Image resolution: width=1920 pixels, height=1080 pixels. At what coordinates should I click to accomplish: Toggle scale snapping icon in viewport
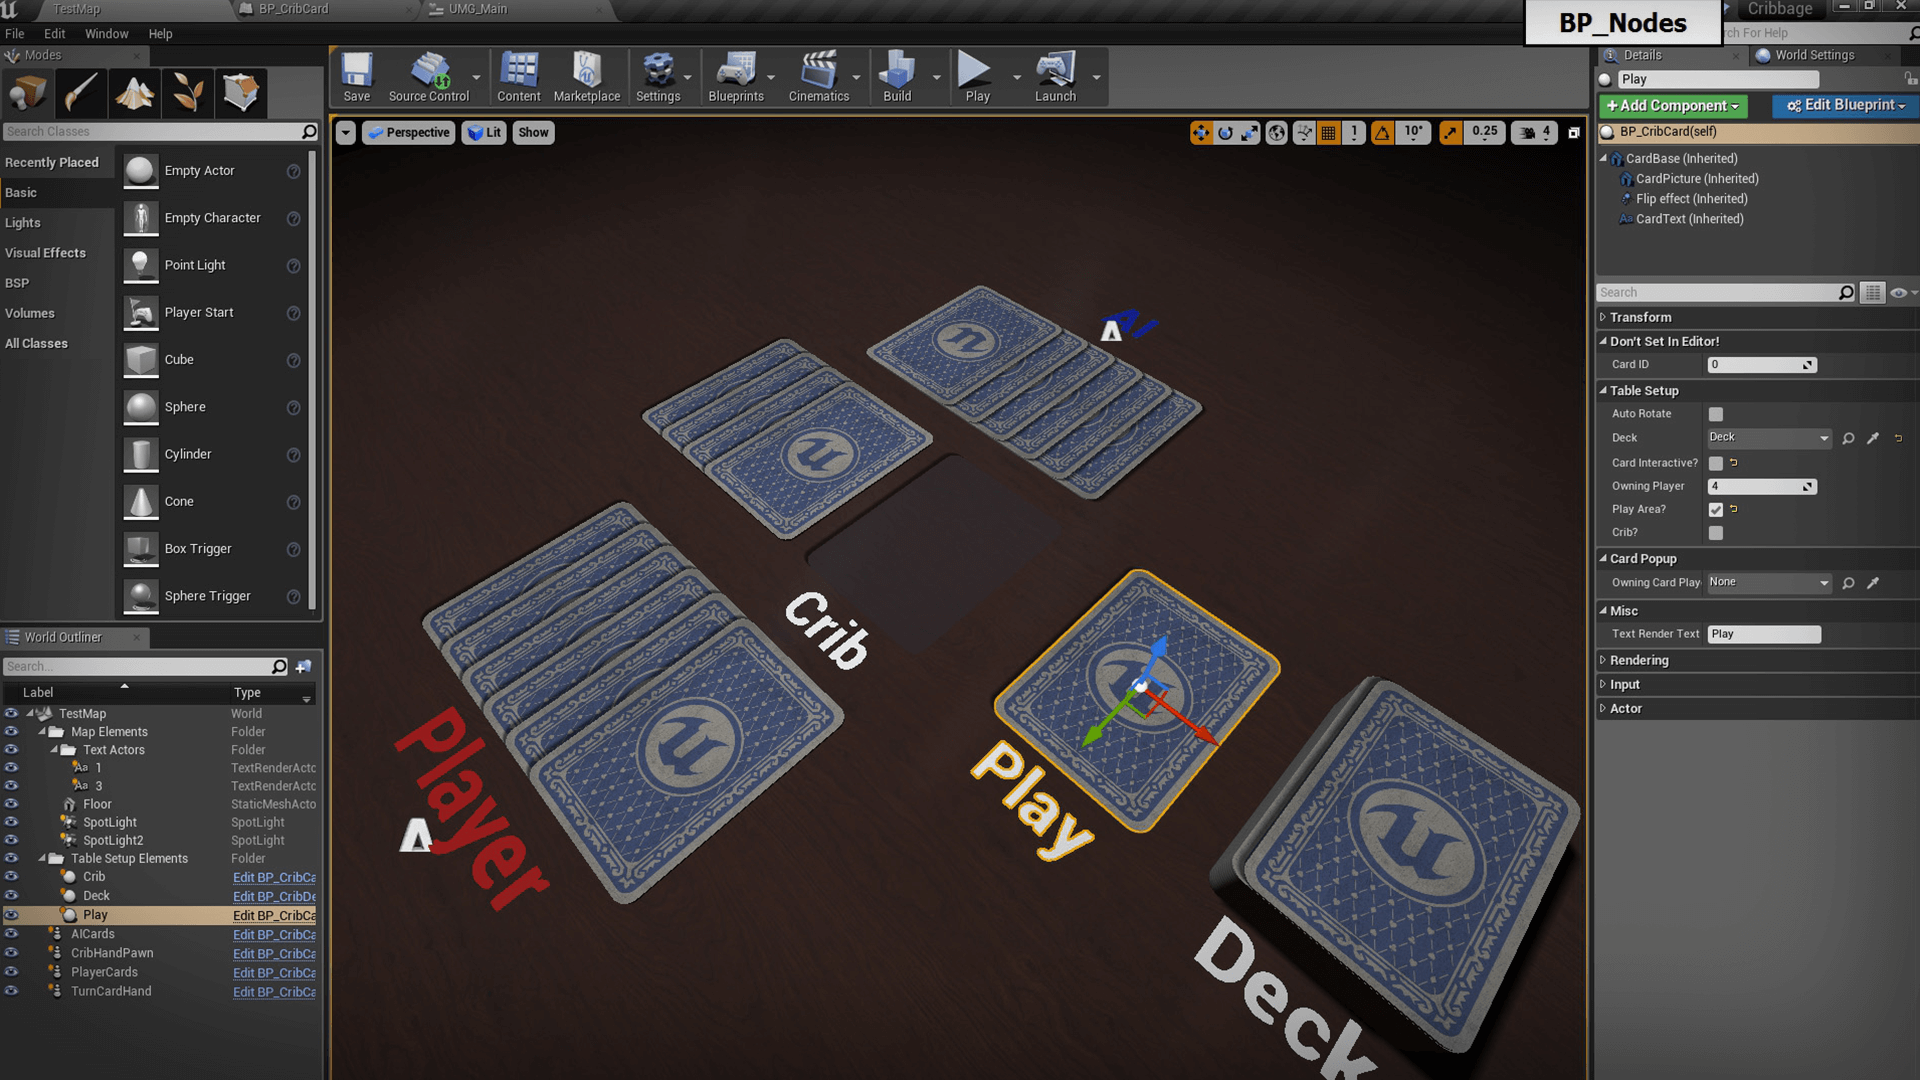pos(1450,132)
